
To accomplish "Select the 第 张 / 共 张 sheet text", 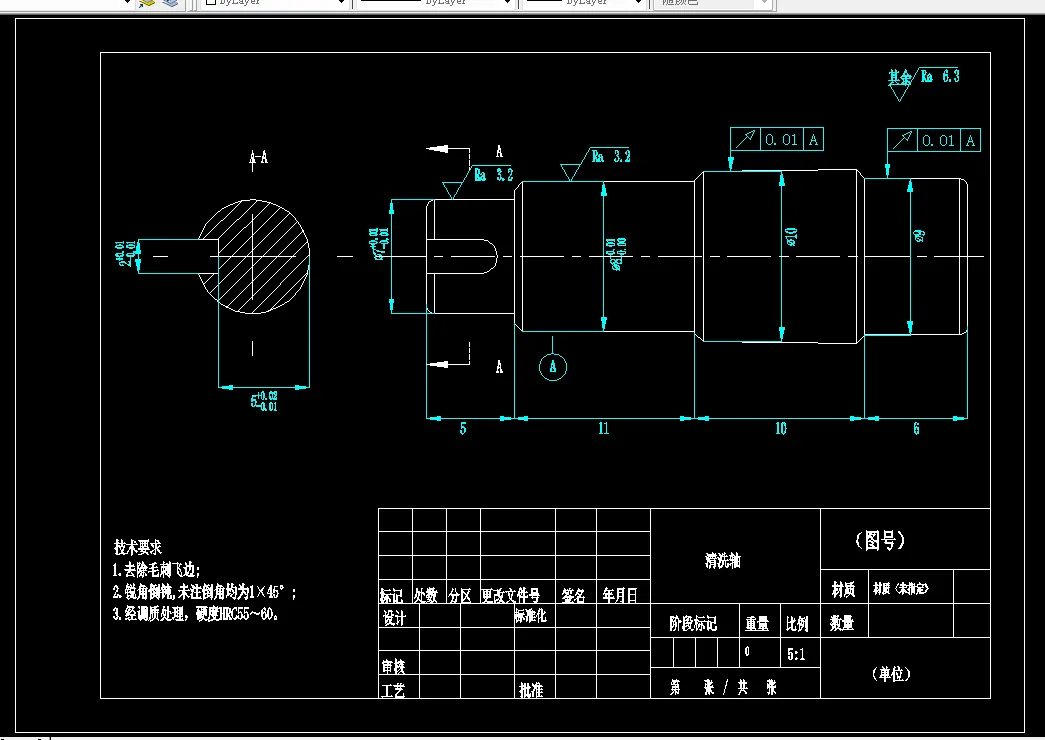I will (723, 687).
